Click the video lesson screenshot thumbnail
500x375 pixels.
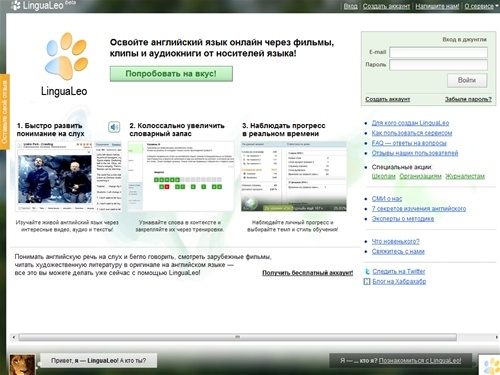click(68, 177)
